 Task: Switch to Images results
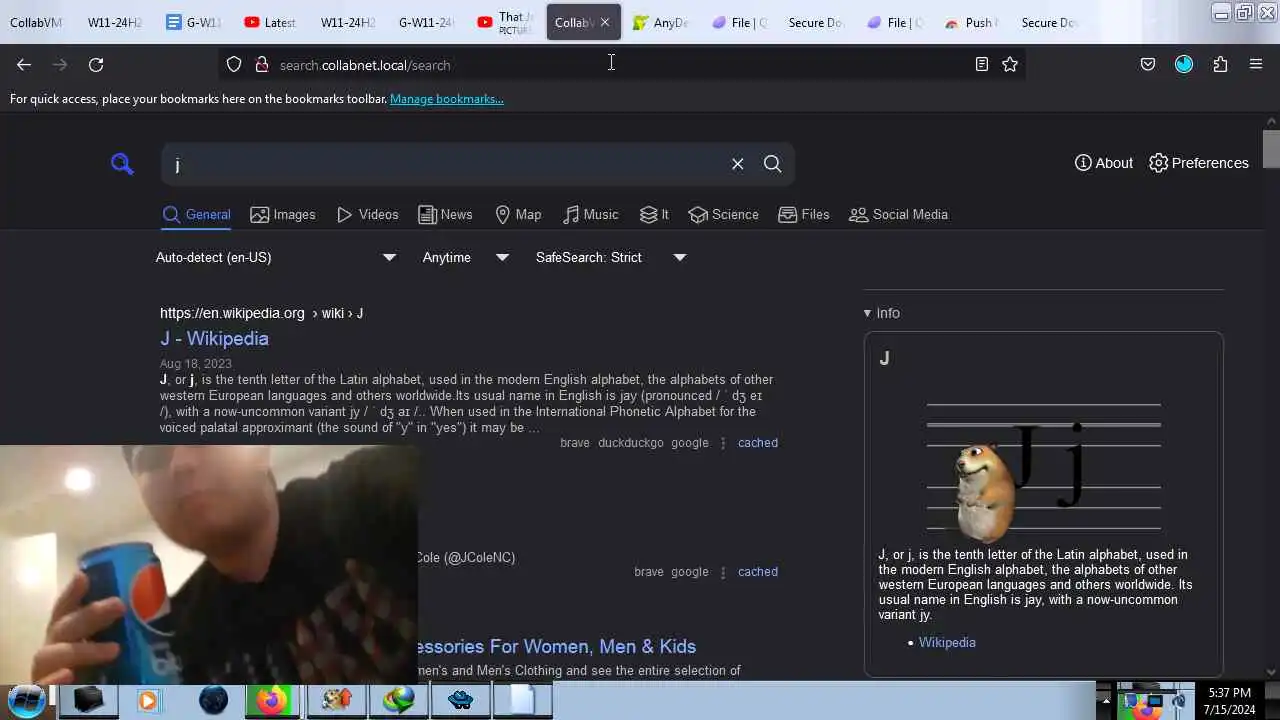tap(283, 214)
